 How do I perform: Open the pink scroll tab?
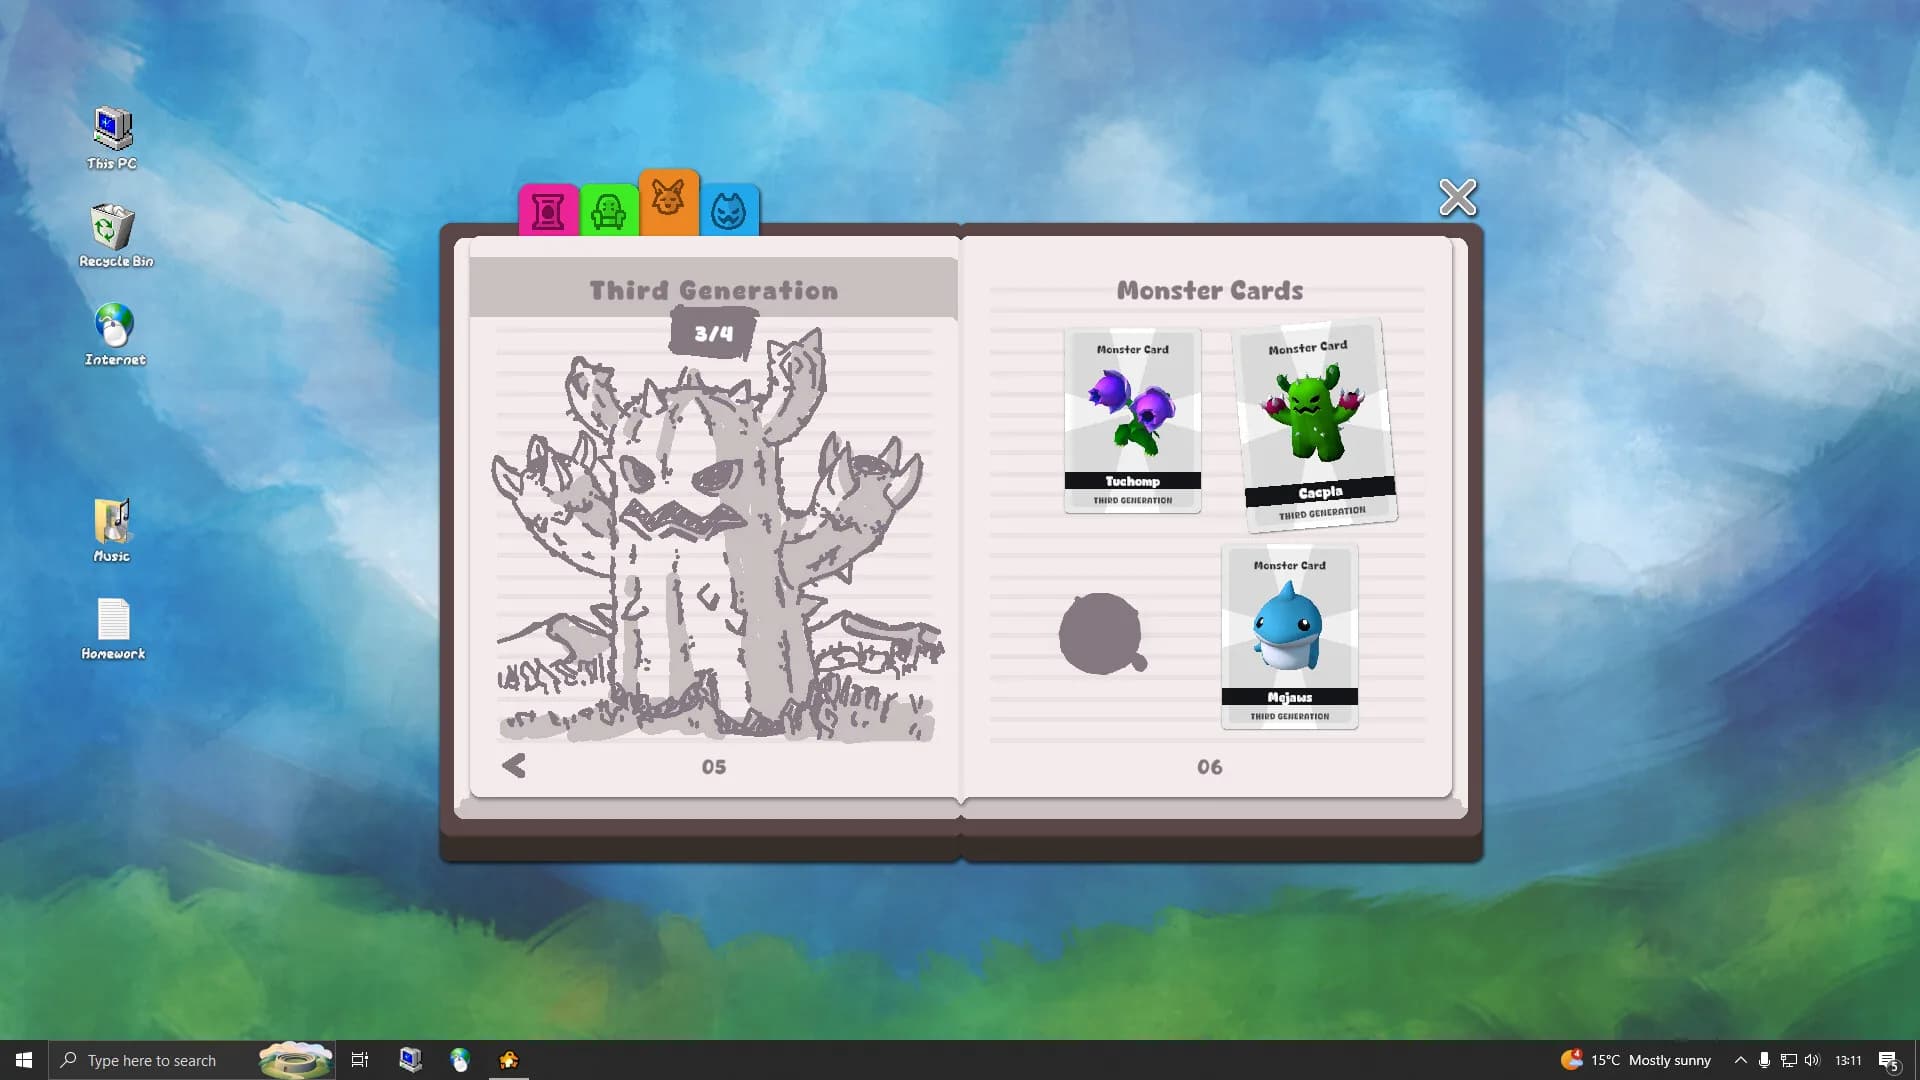pyautogui.click(x=548, y=210)
